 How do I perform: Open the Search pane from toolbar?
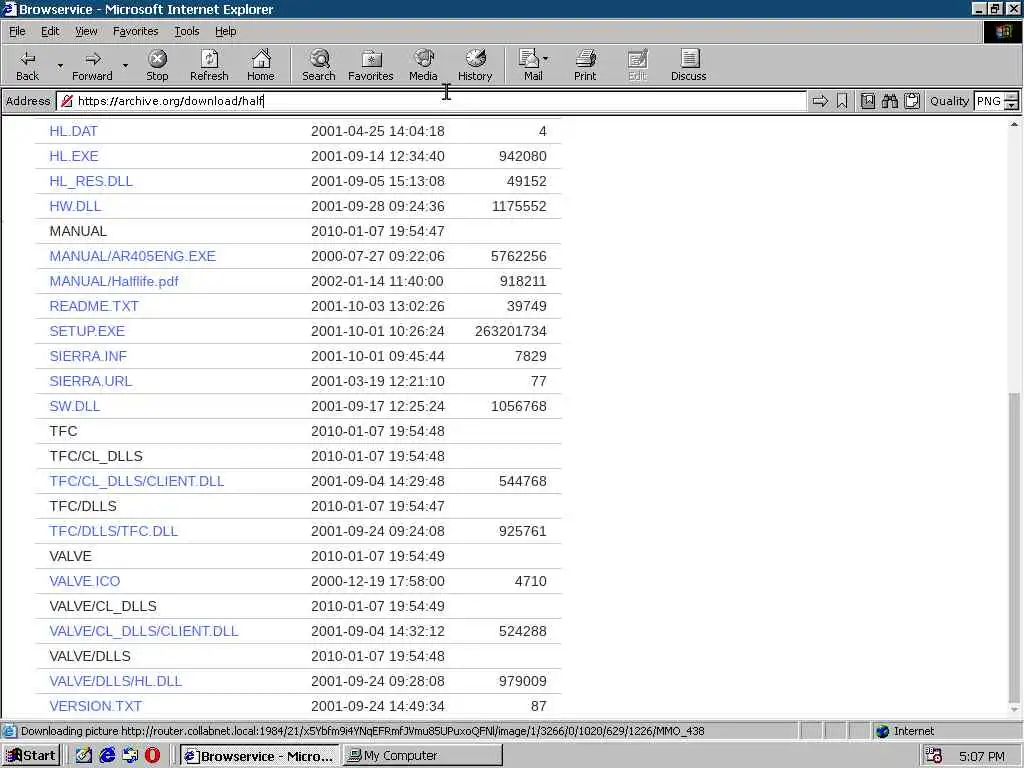pyautogui.click(x=319, y=65)
